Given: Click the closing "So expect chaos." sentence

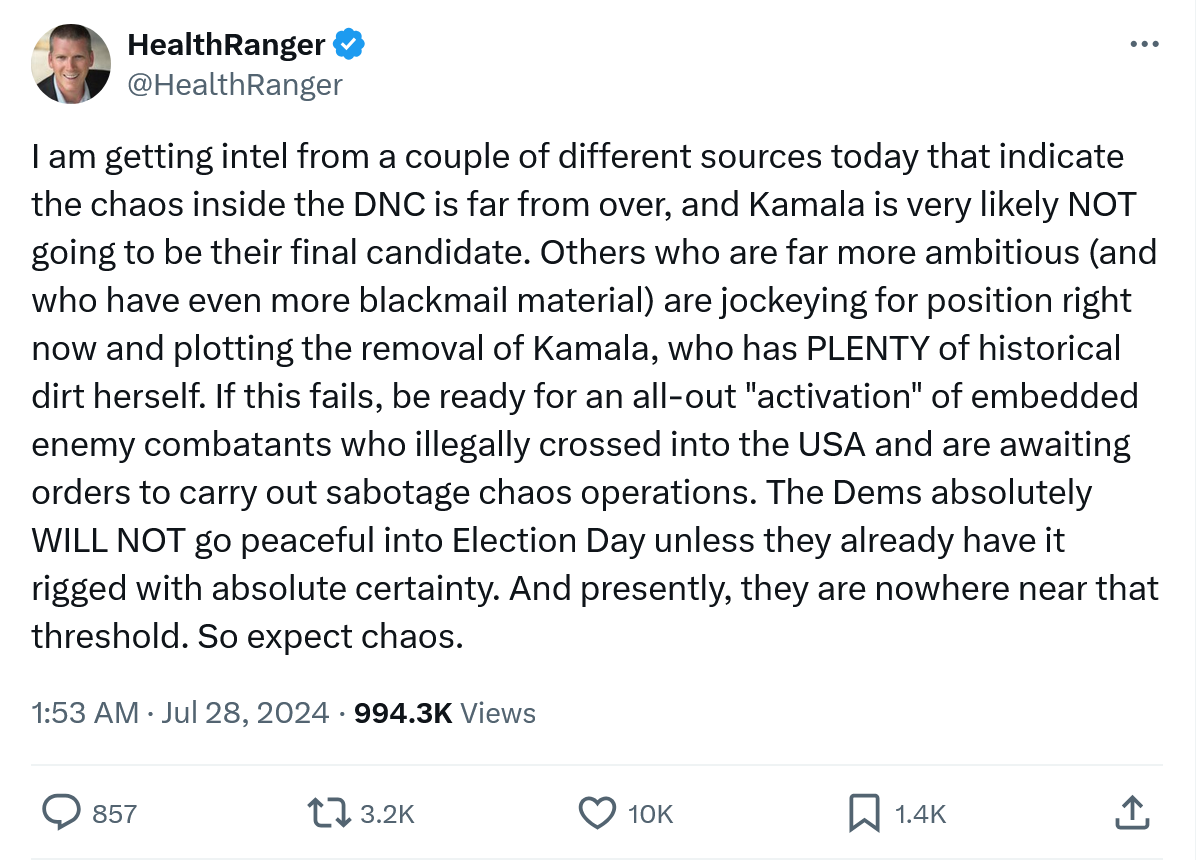Looking at the screenshot, I should point(330,636).
